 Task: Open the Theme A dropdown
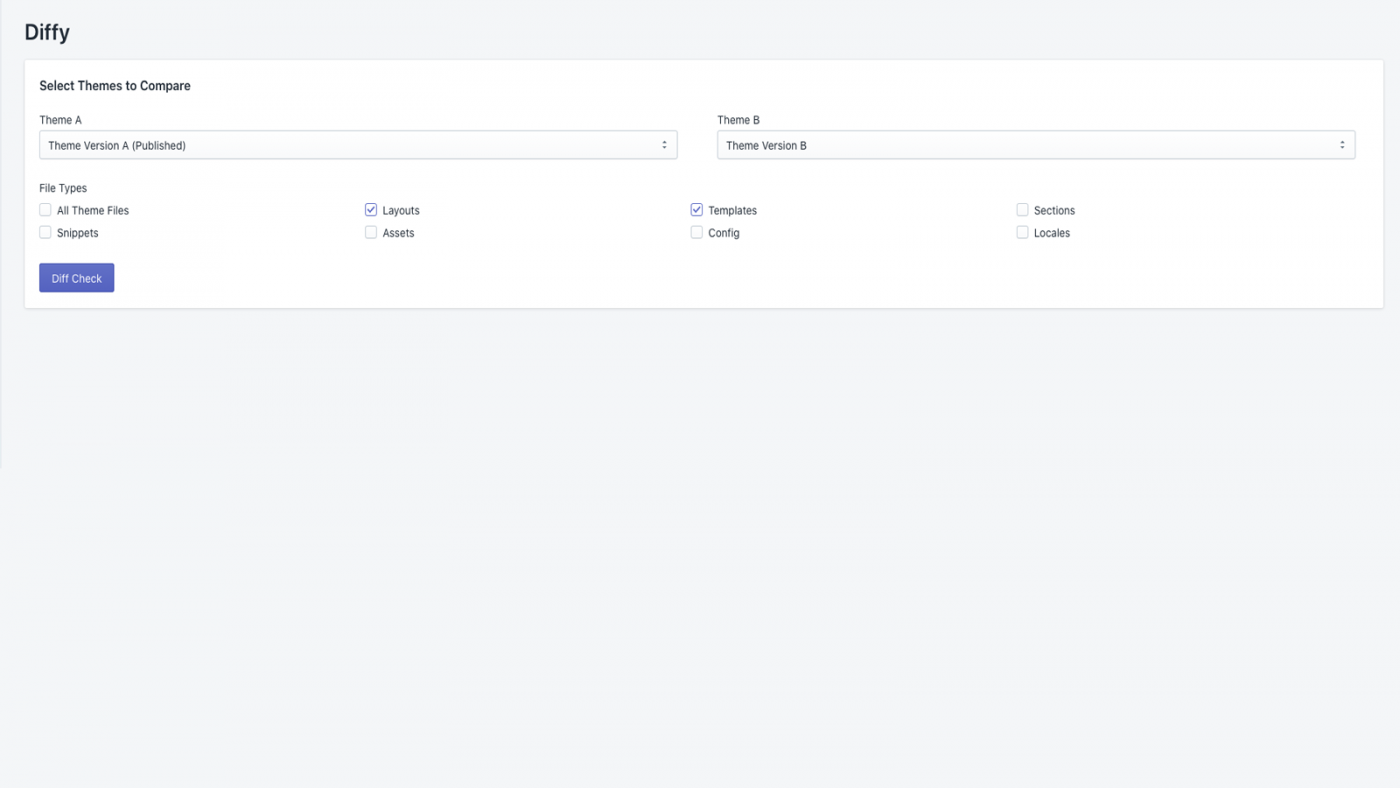358,145
